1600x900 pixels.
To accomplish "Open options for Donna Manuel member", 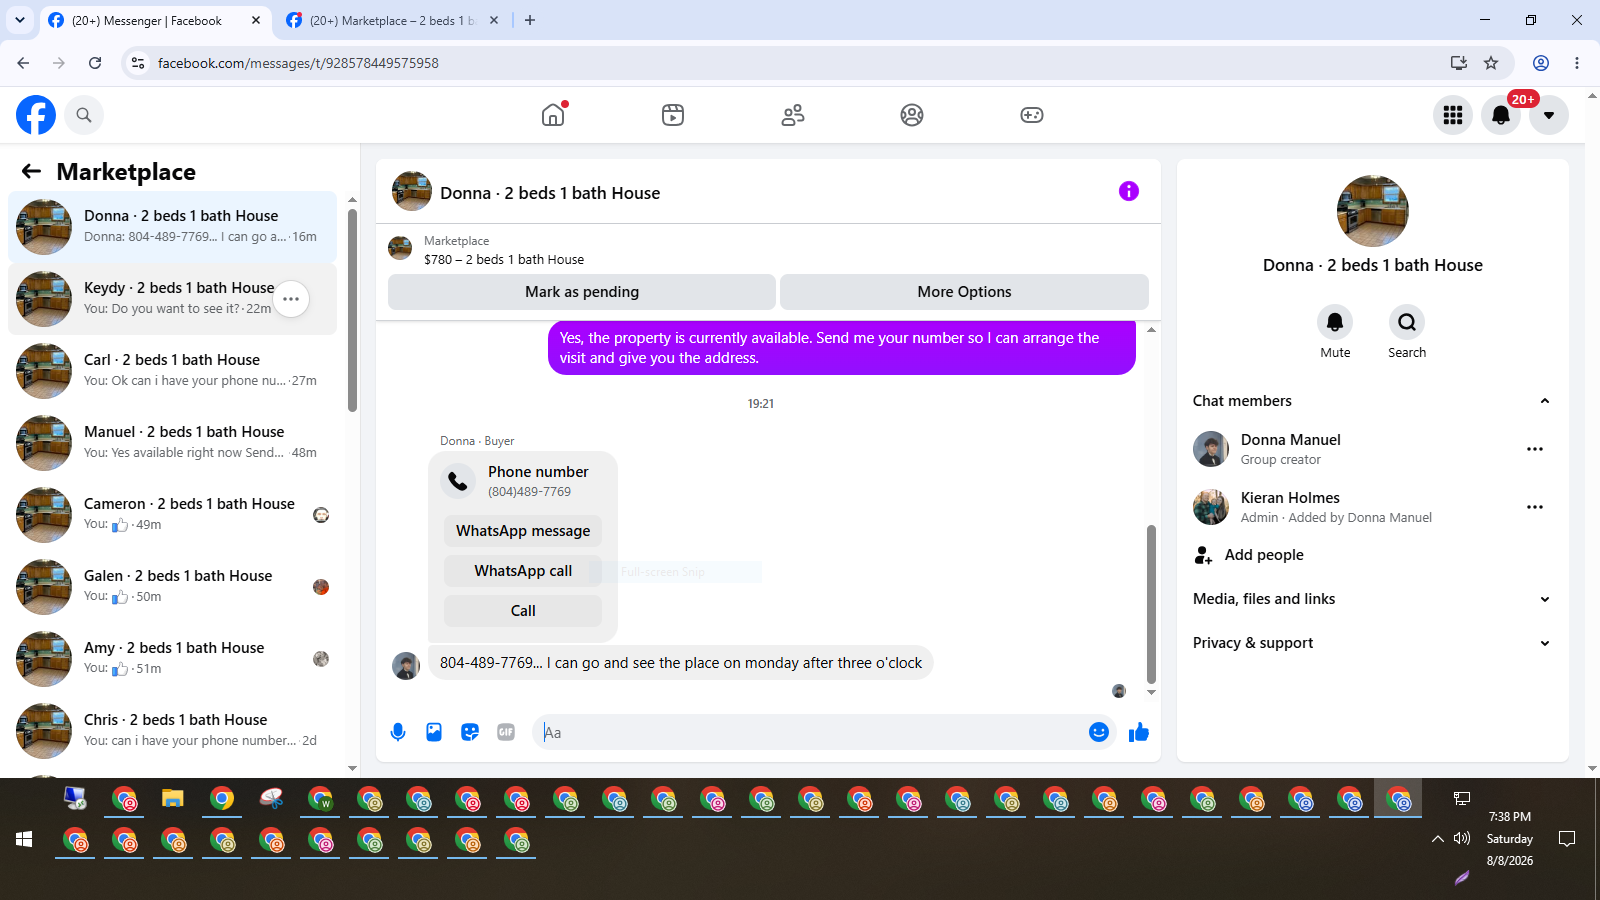I will [x=1535, y=449].
